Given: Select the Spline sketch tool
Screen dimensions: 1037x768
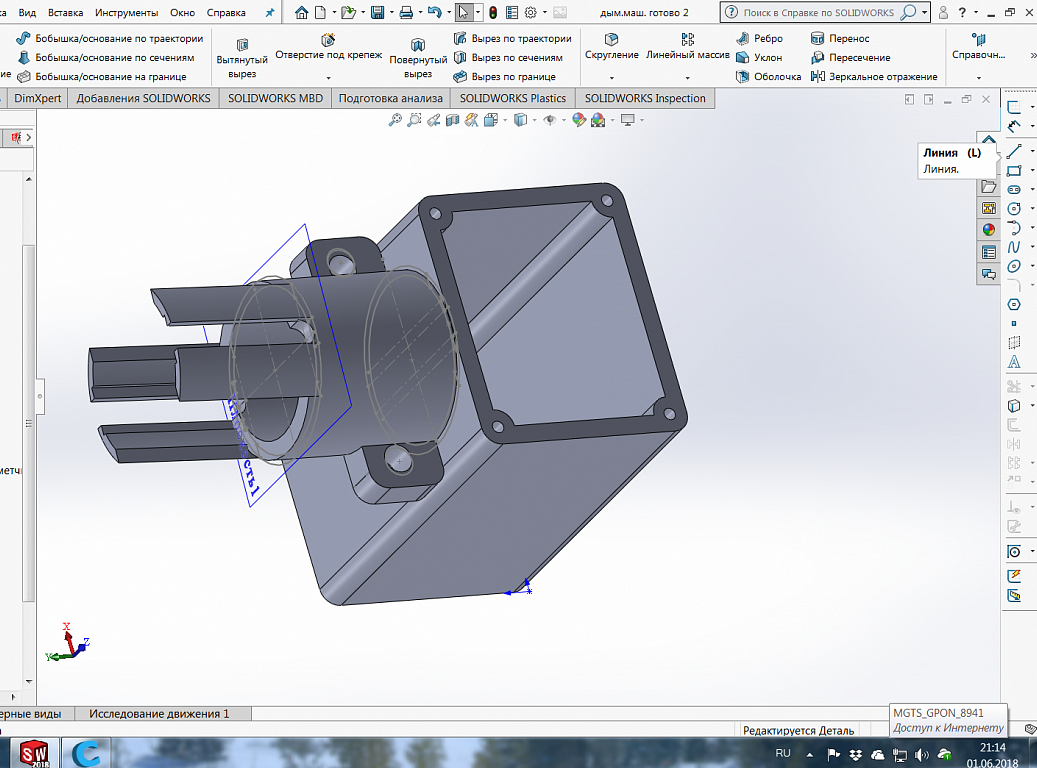Looking at the screenshot, I should tap(1014, 247).
